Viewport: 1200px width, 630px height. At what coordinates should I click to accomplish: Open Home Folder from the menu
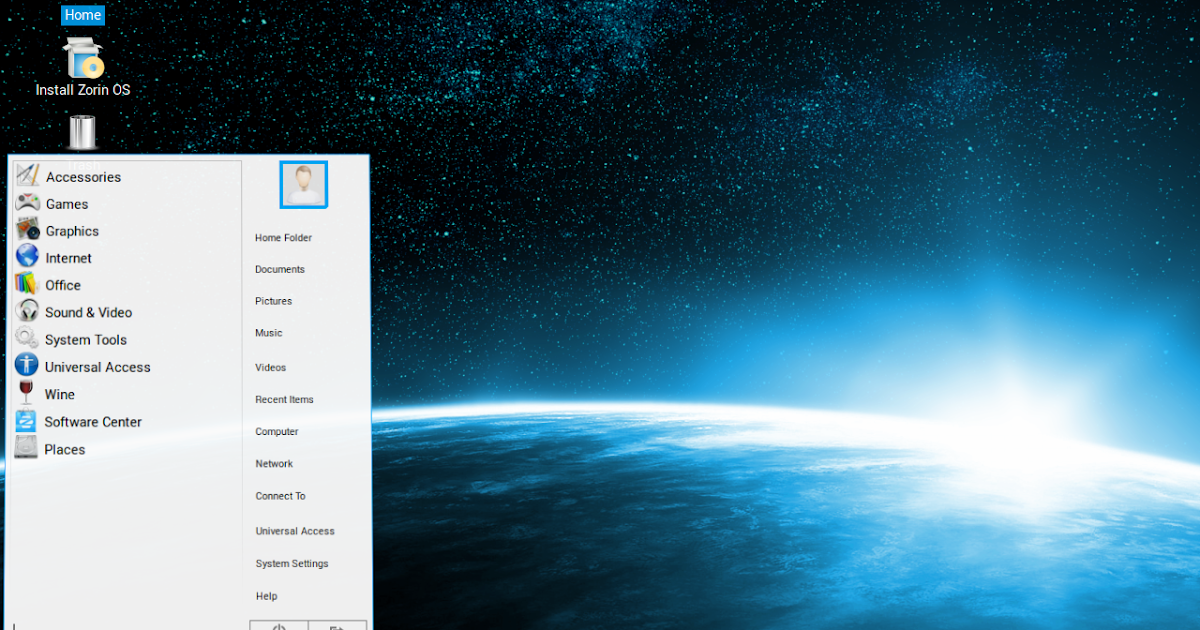(283, 237)
